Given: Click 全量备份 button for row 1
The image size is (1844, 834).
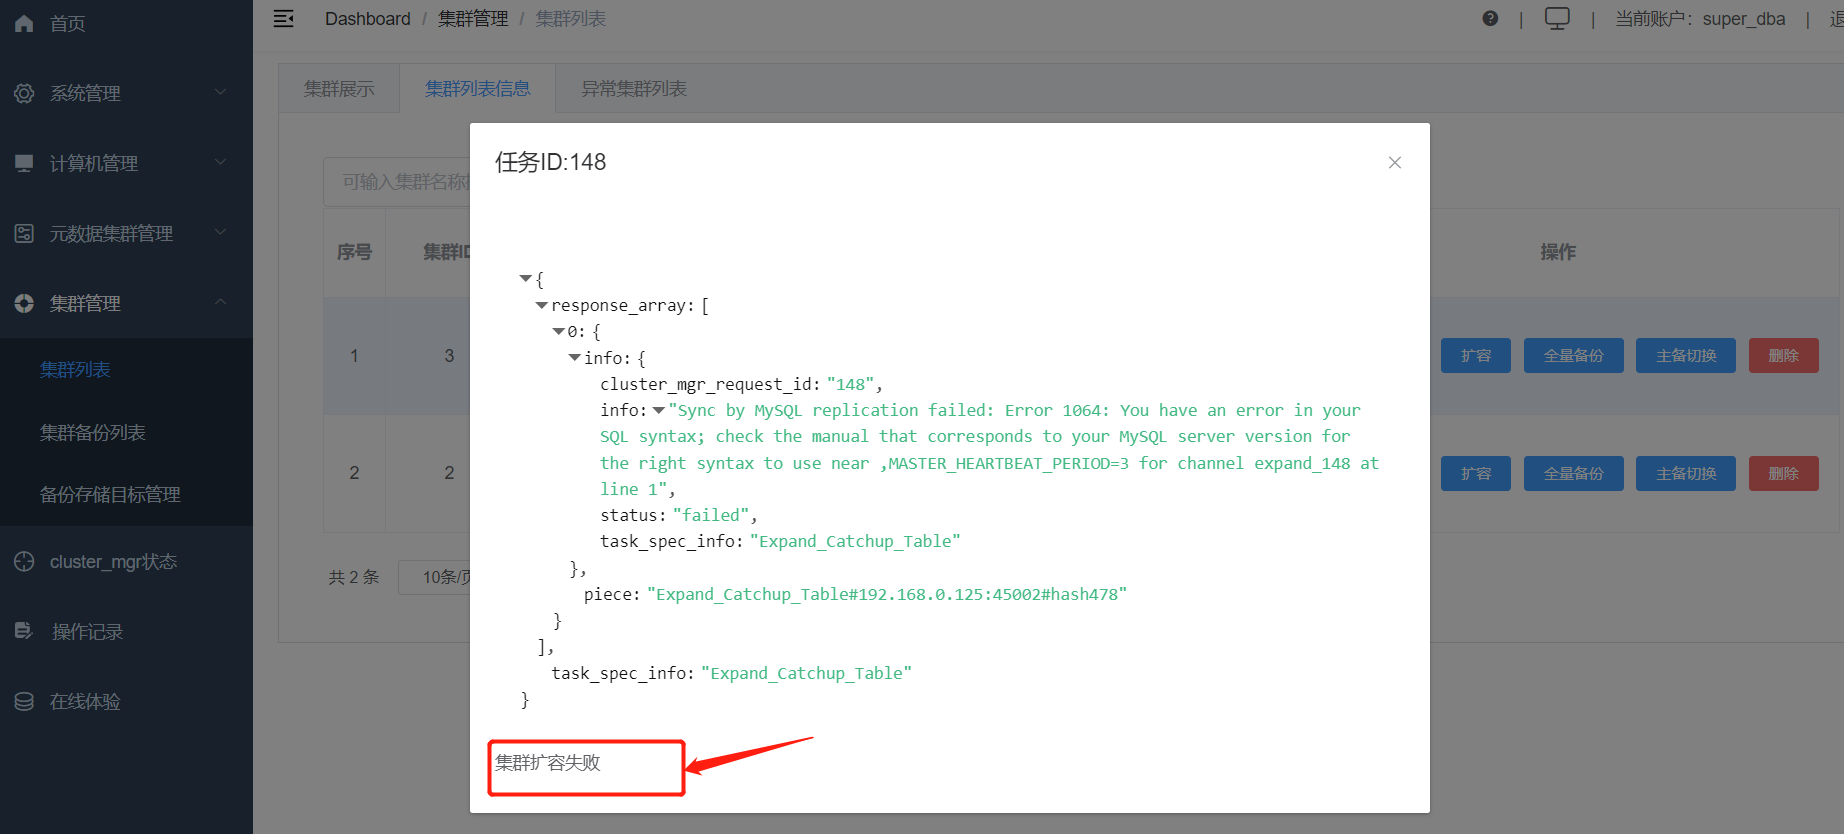Looking at the screenshot, I should coord(1574,356).
